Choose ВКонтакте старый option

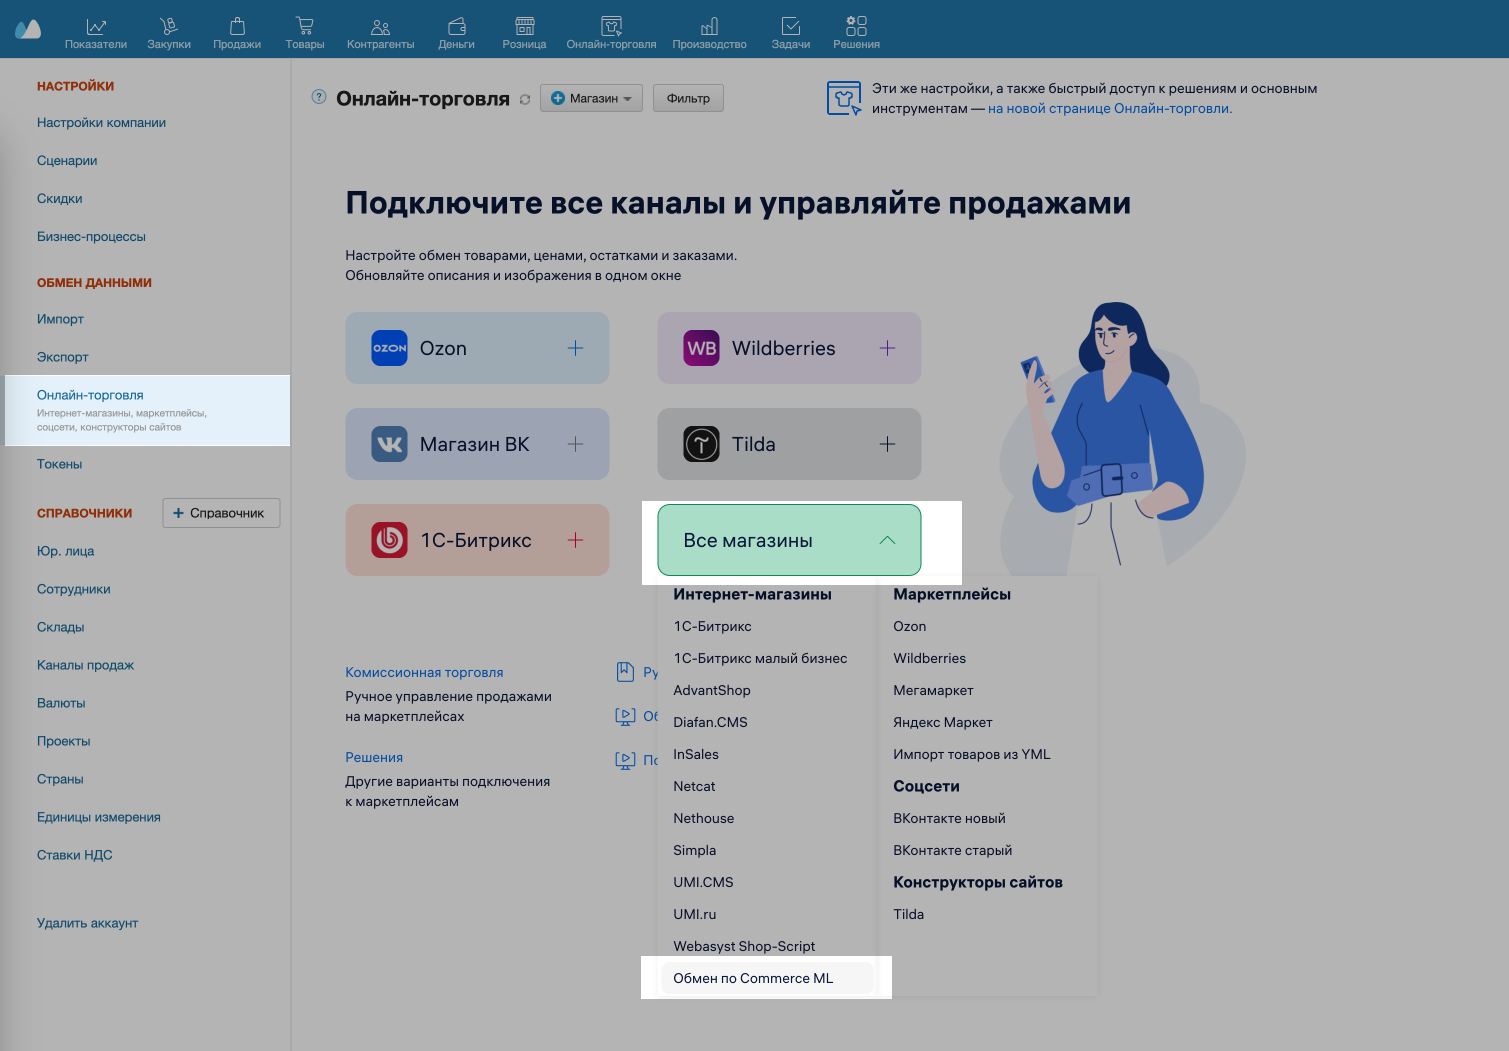pyautogui.click(x=952, y=850)
